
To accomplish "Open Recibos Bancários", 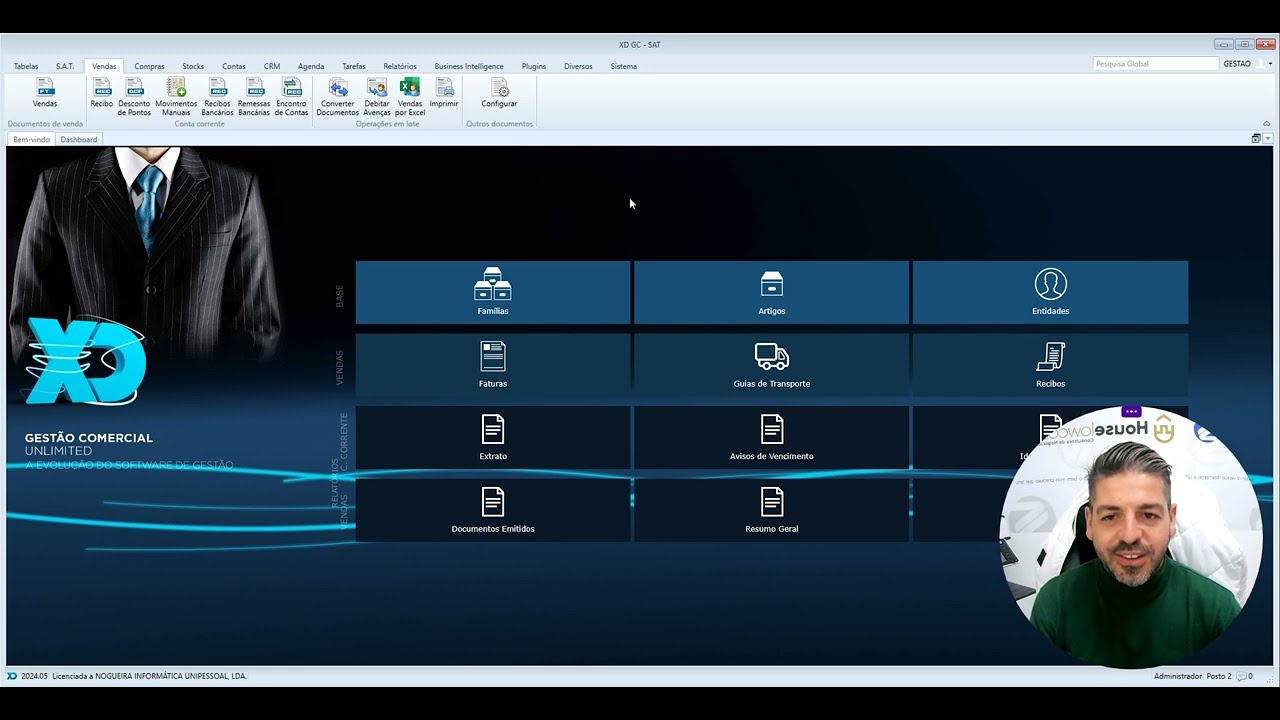I will point(217,97).
